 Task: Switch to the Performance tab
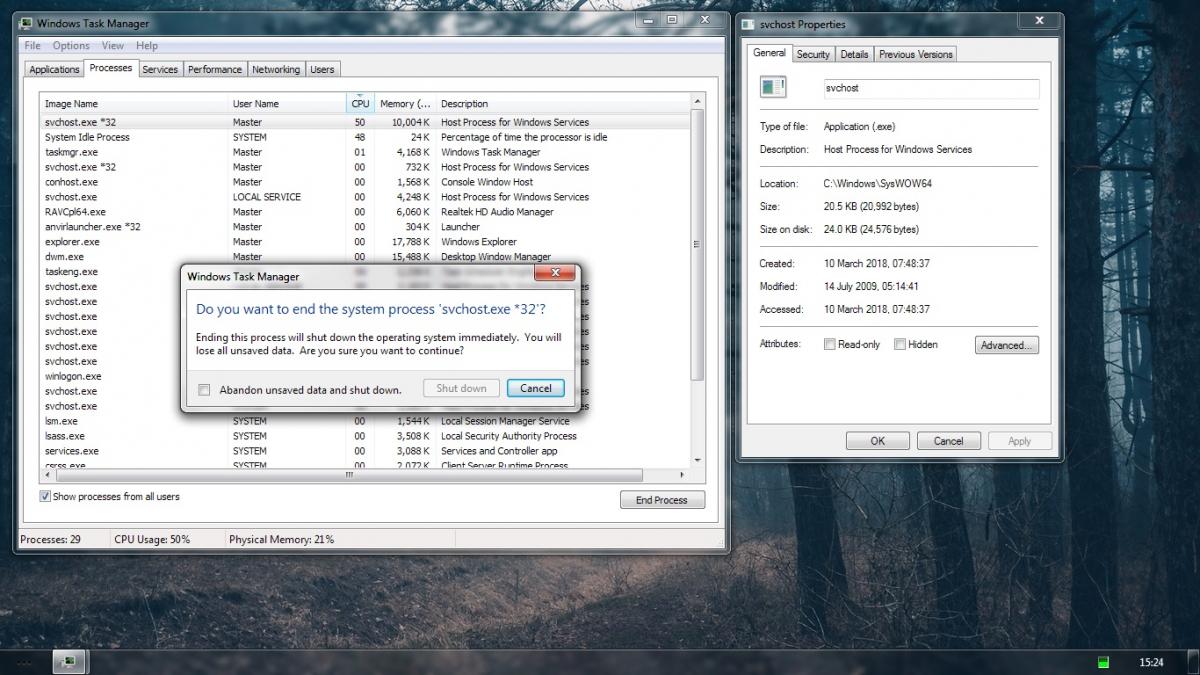coord(215,70)
